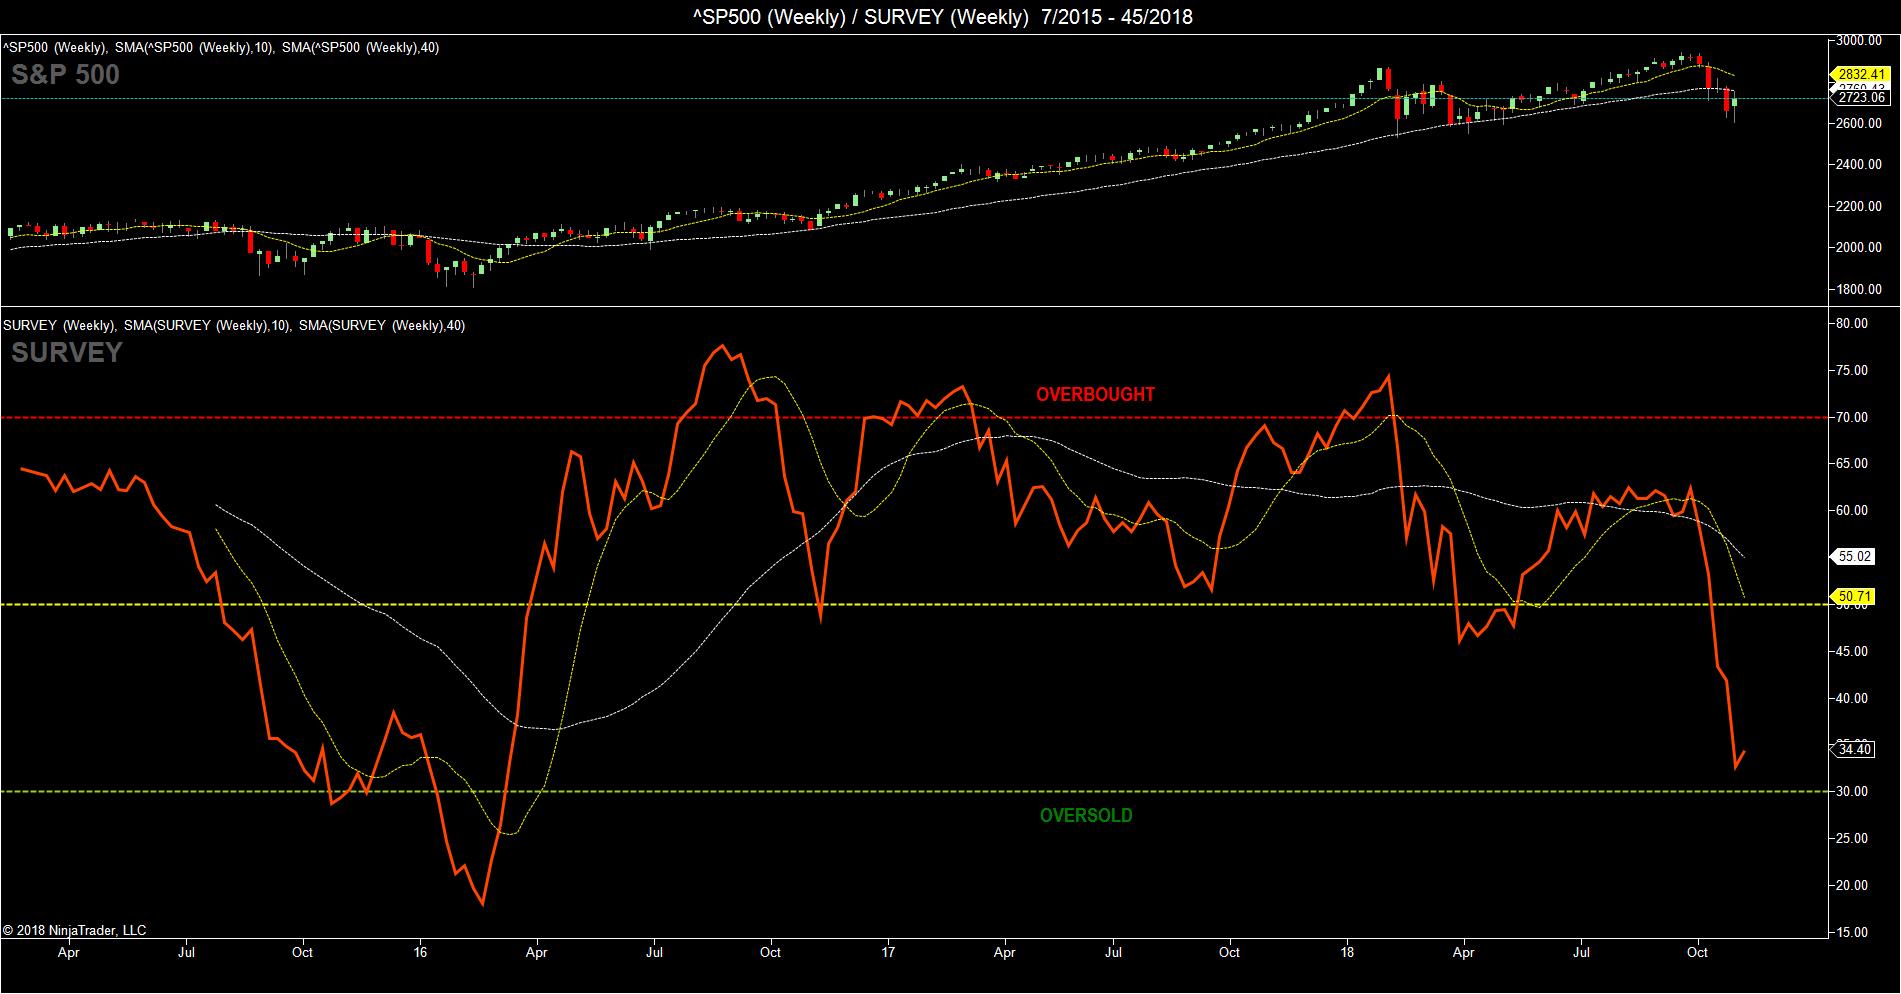The width and height of the screenshot is (1901, 994).
Task: Click the 2723.06 last price marker
Action: pyautogui.click(x=1861, y=97)
